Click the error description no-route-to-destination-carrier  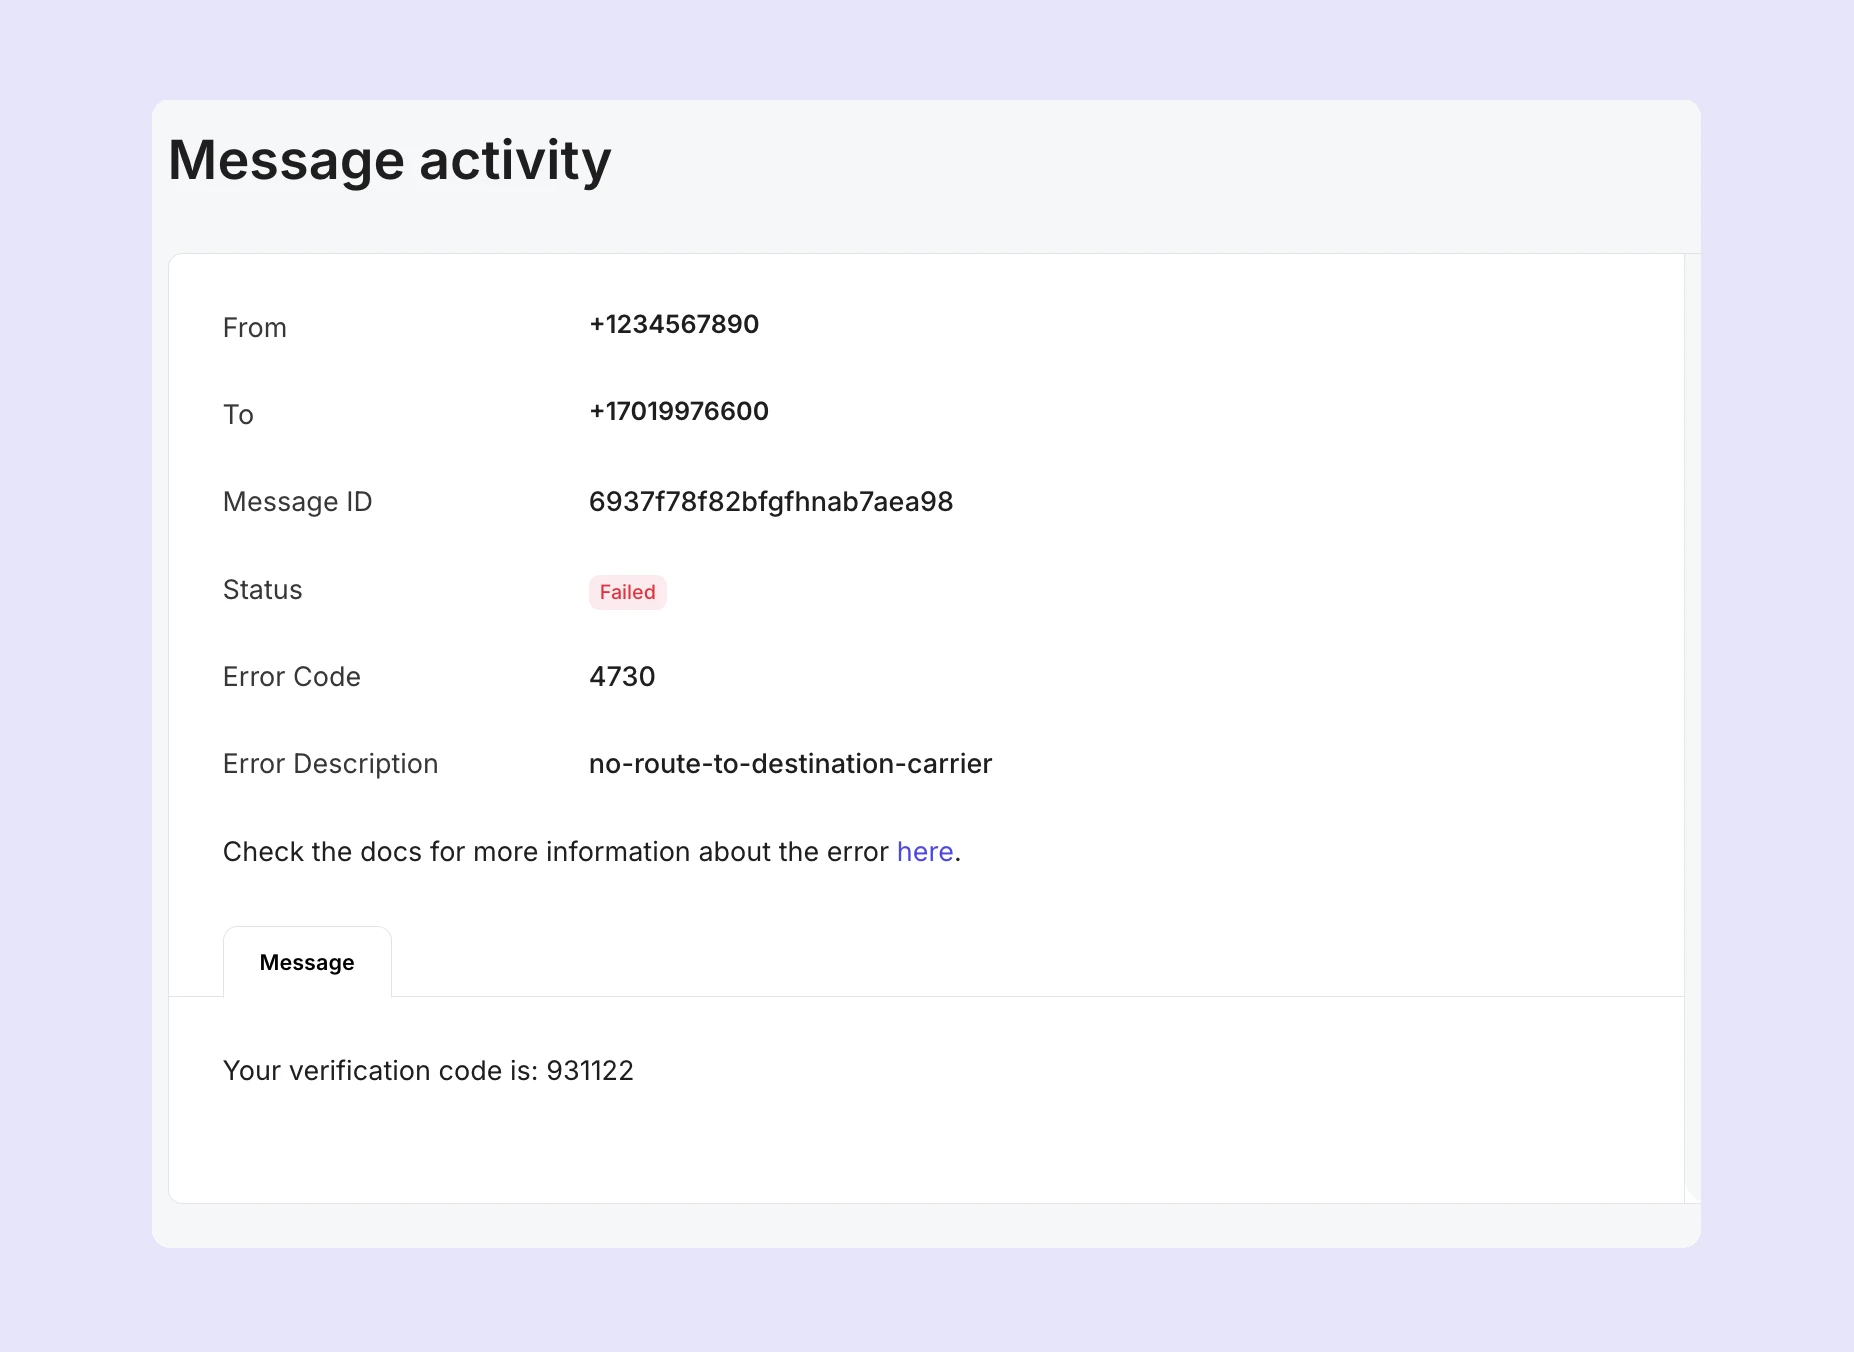[x=790, y=764]
